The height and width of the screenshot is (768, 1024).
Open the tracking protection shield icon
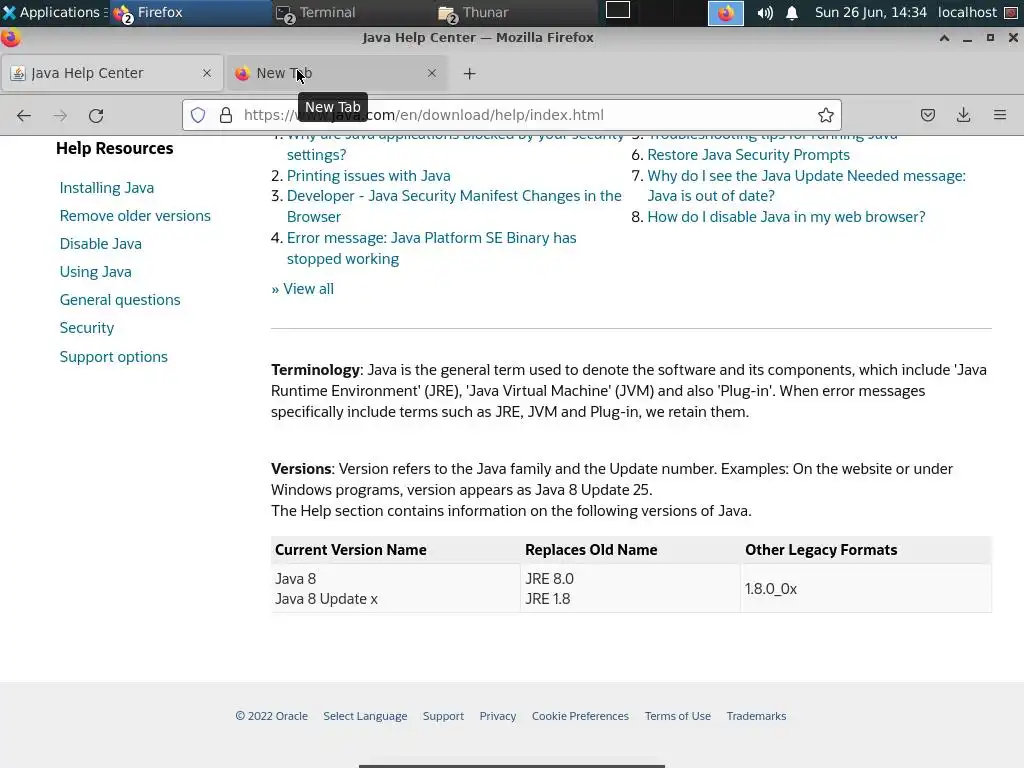(198, 115)
